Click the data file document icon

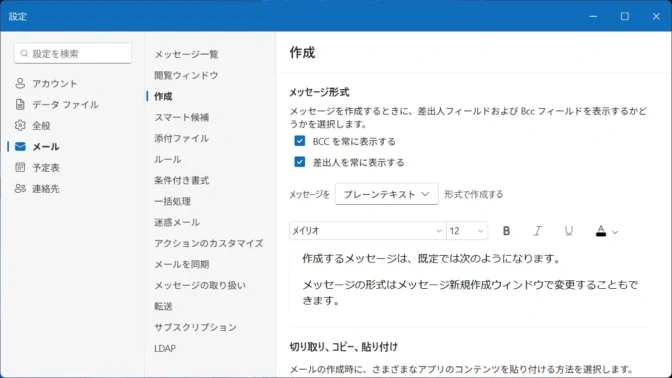[x=20, y=104]
